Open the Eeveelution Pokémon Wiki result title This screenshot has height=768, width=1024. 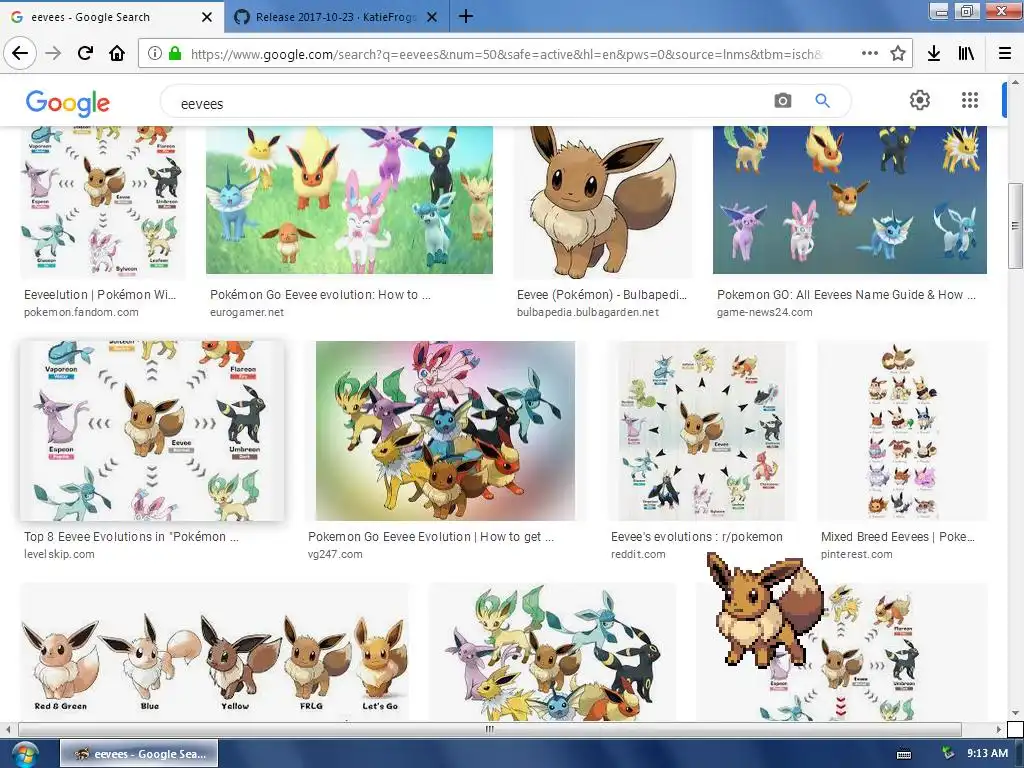100,295
